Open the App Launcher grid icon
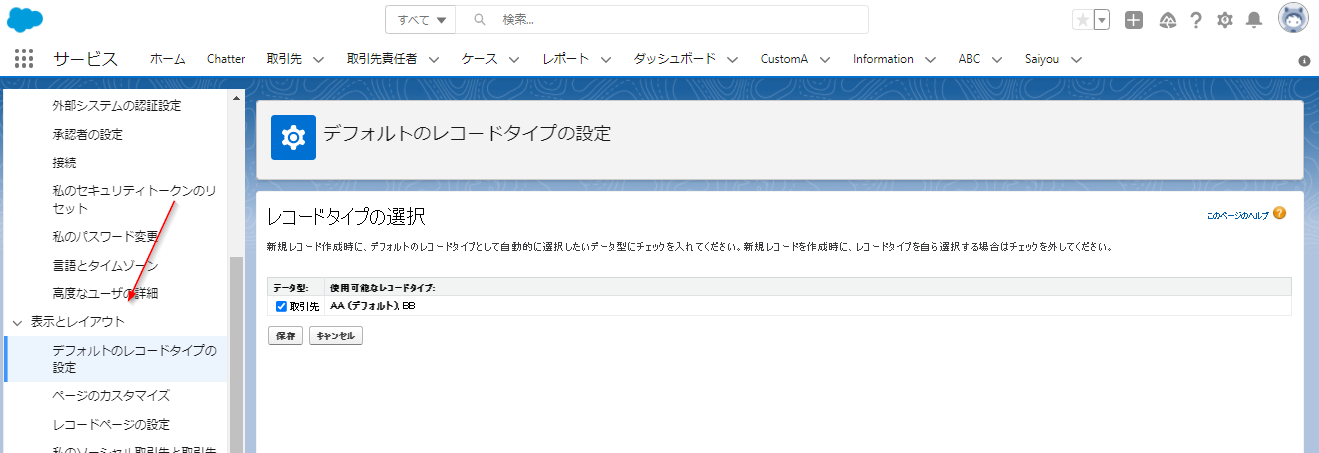This screenshot has width=1319, height=453. (x=24, y=59)
